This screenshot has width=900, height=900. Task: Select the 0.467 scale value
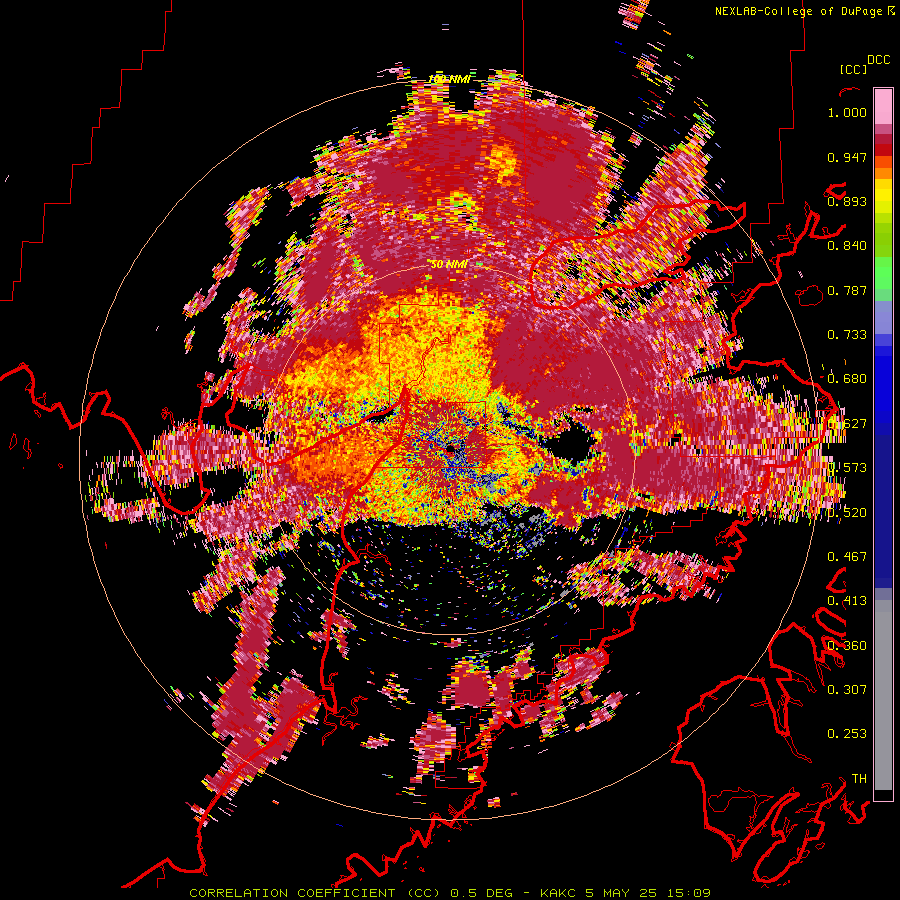point(847,557)
